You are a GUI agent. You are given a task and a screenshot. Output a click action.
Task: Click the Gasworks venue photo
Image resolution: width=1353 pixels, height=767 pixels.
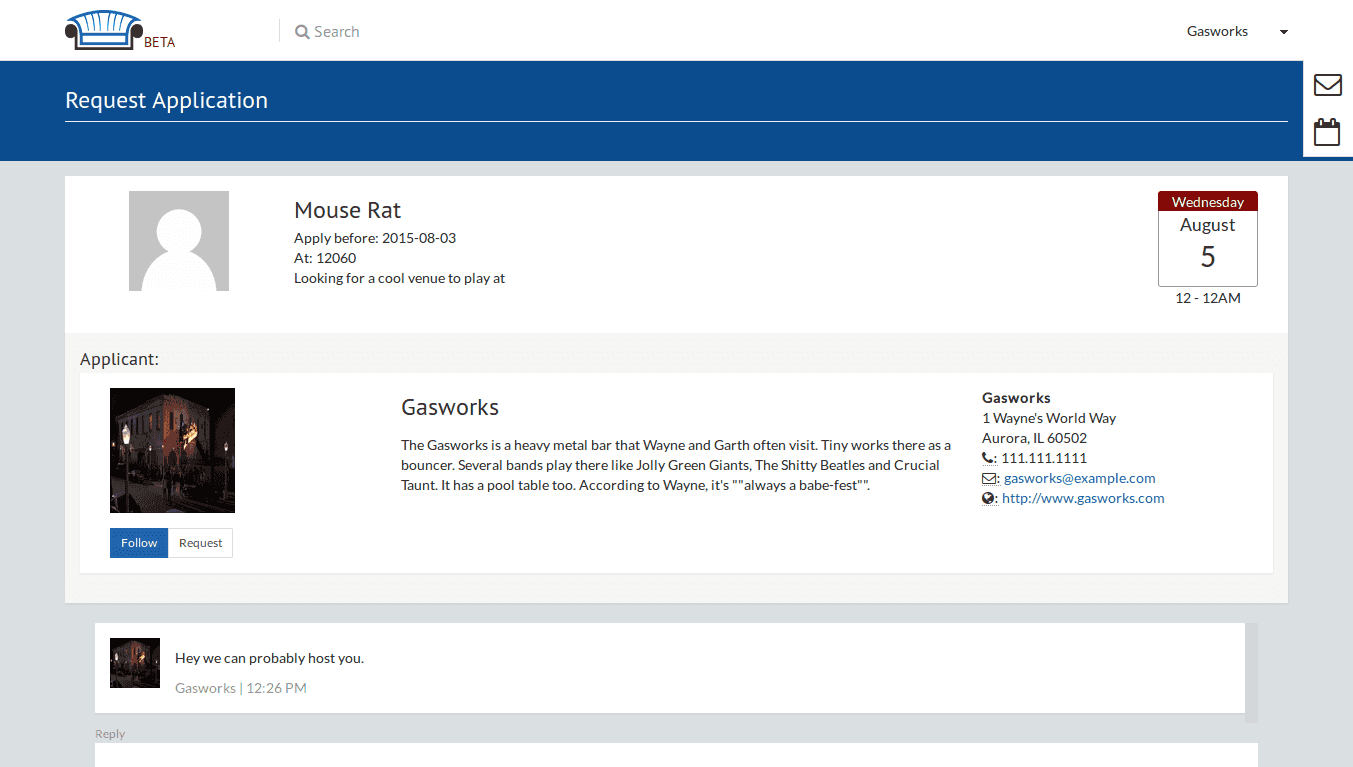tap(172, 450)
